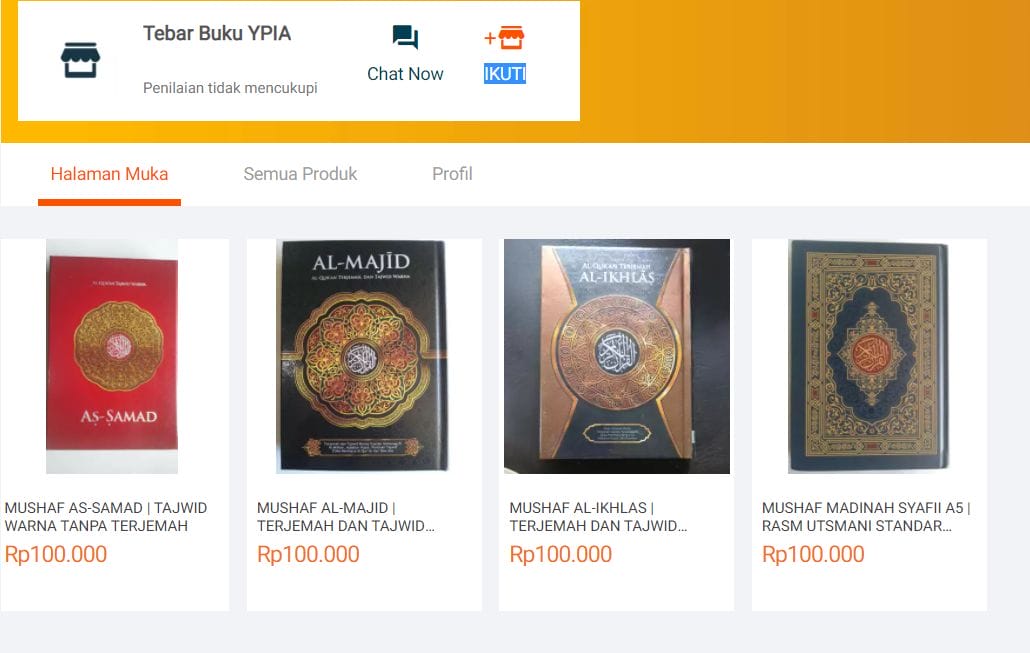Viewport: 1030px width, 653px height.
Task: Go to the Profil tab
Action: pyautogui.click(x=452, y=174)
